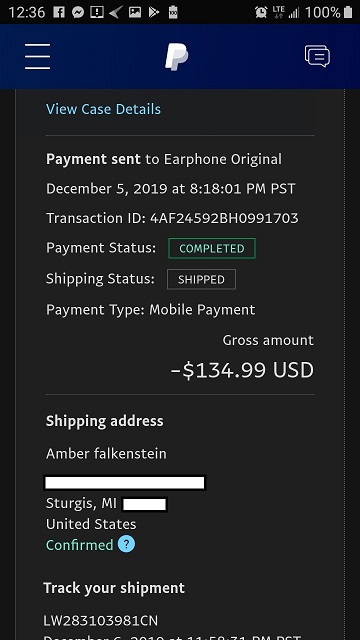
Task: Tap the Facebook notification icon
Action: 59,12
